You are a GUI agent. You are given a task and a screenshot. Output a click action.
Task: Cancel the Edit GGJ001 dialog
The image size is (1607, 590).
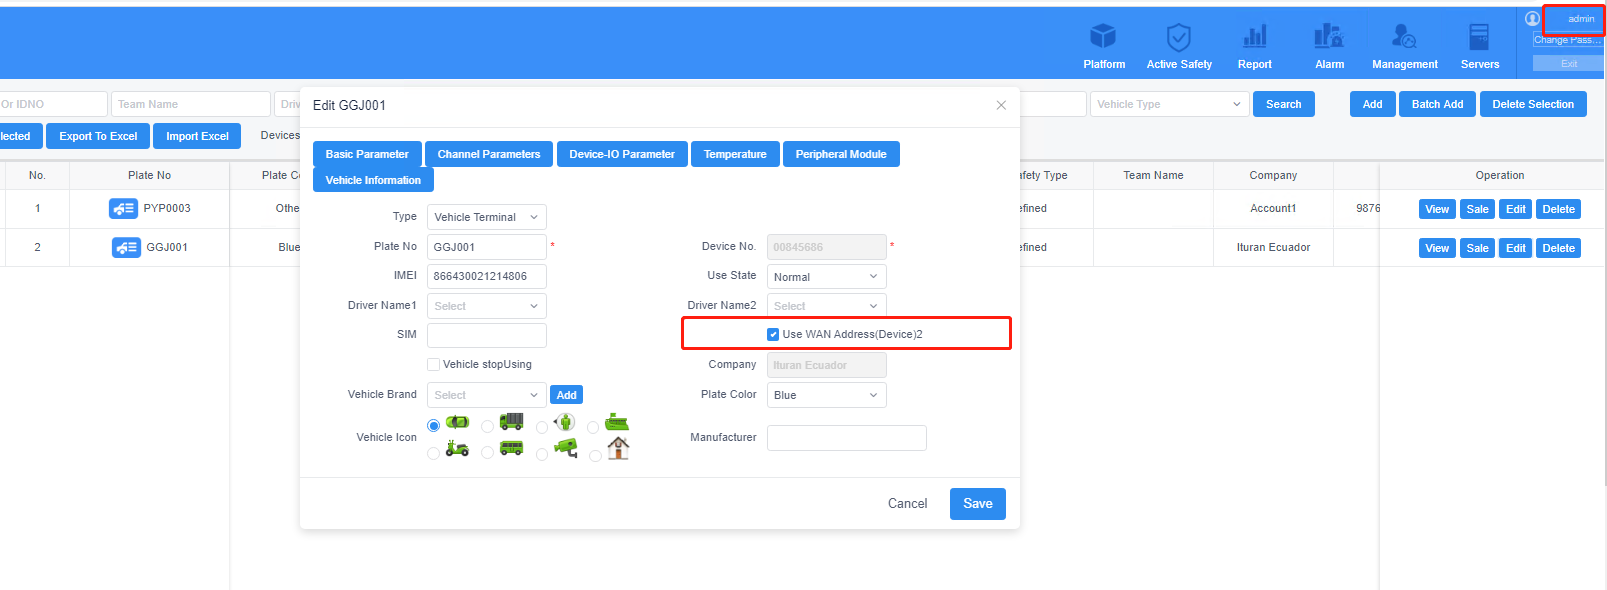pos(908,504)
